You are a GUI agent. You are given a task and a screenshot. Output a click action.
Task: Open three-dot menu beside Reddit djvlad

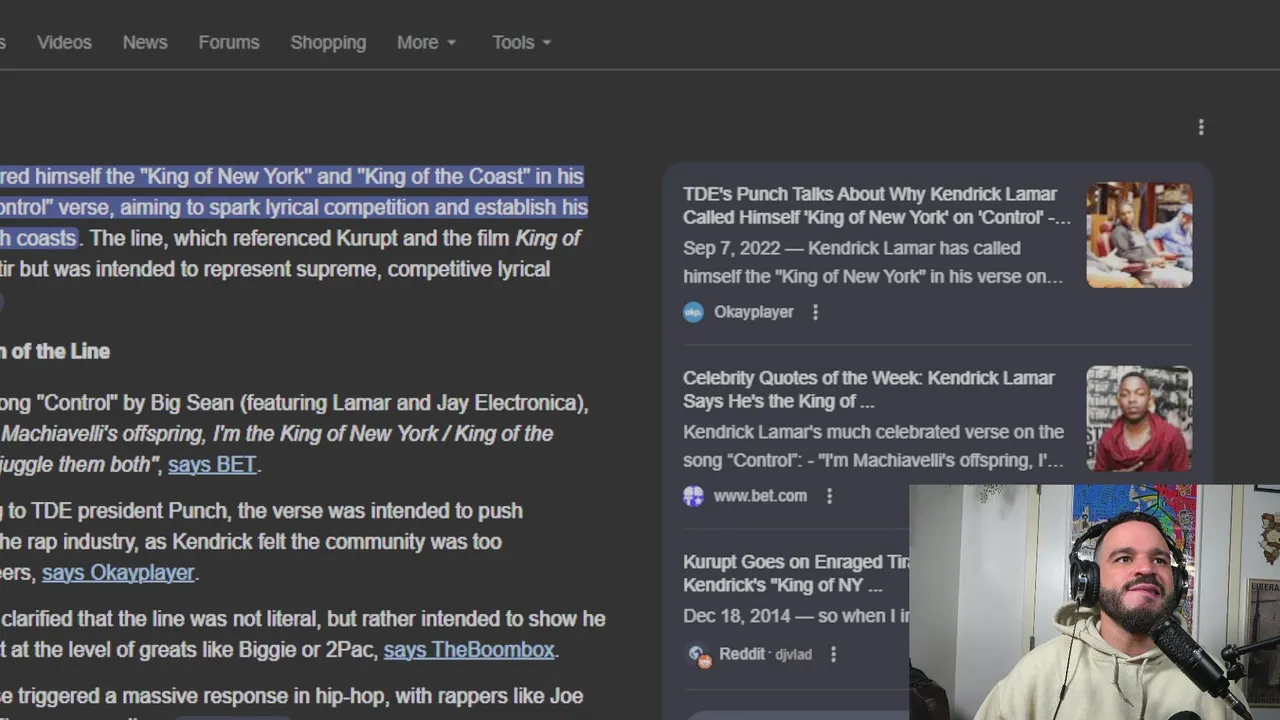[x=833, y=654]
